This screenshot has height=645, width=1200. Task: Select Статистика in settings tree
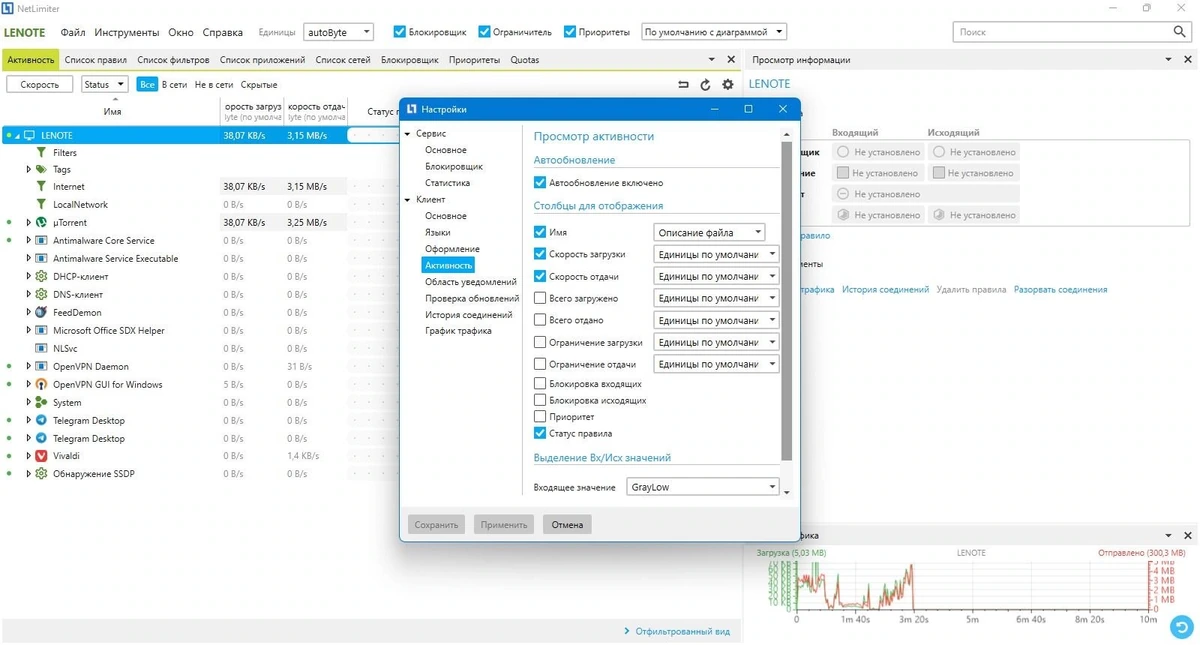[x=447, y=183]
